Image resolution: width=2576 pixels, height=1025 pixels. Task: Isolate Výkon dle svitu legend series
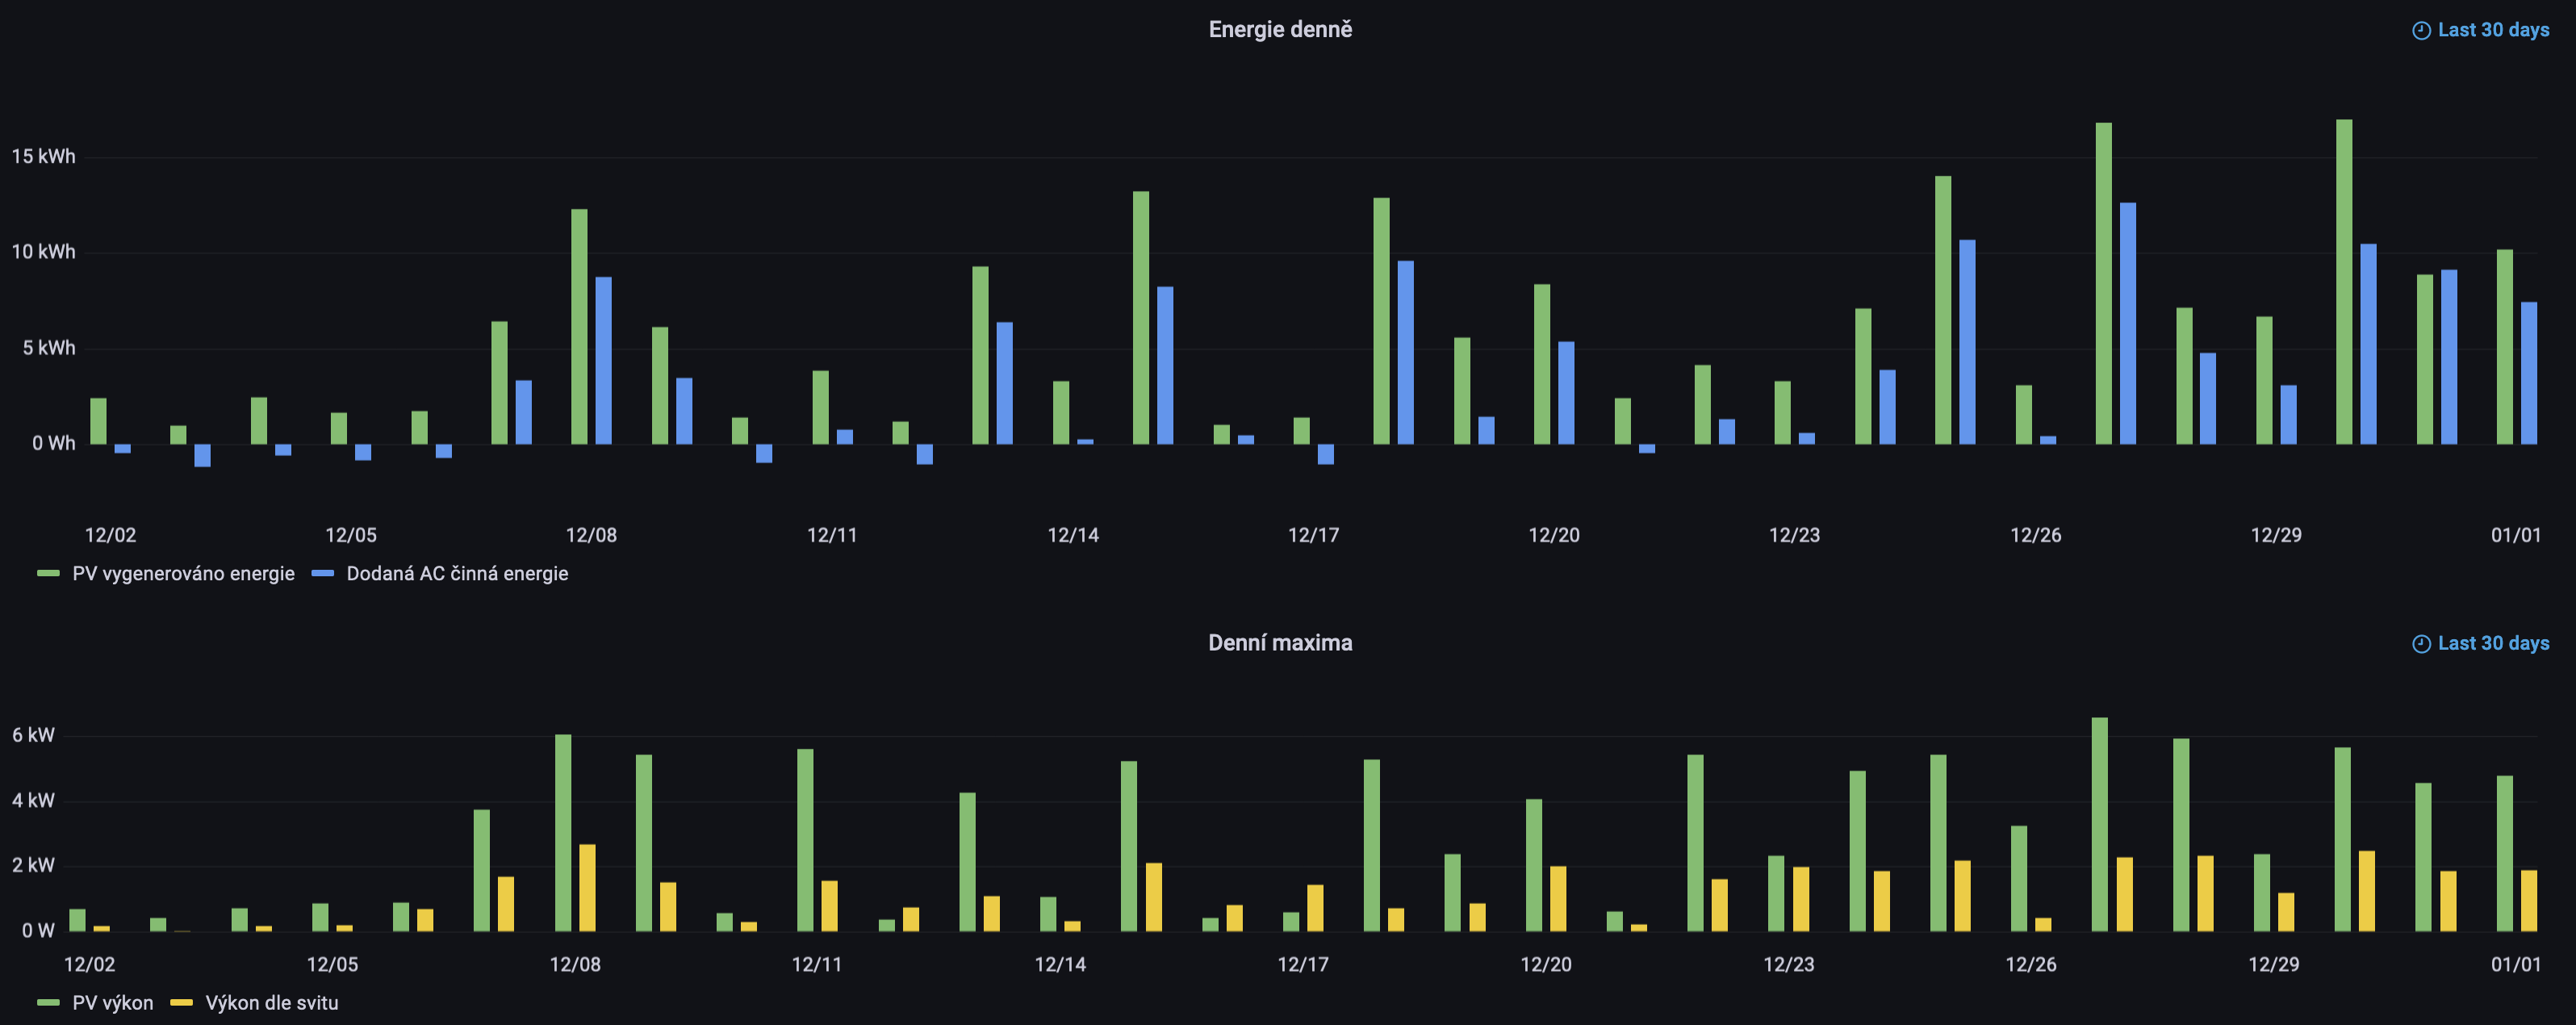pyautogui.click(x=271, y=1003)
